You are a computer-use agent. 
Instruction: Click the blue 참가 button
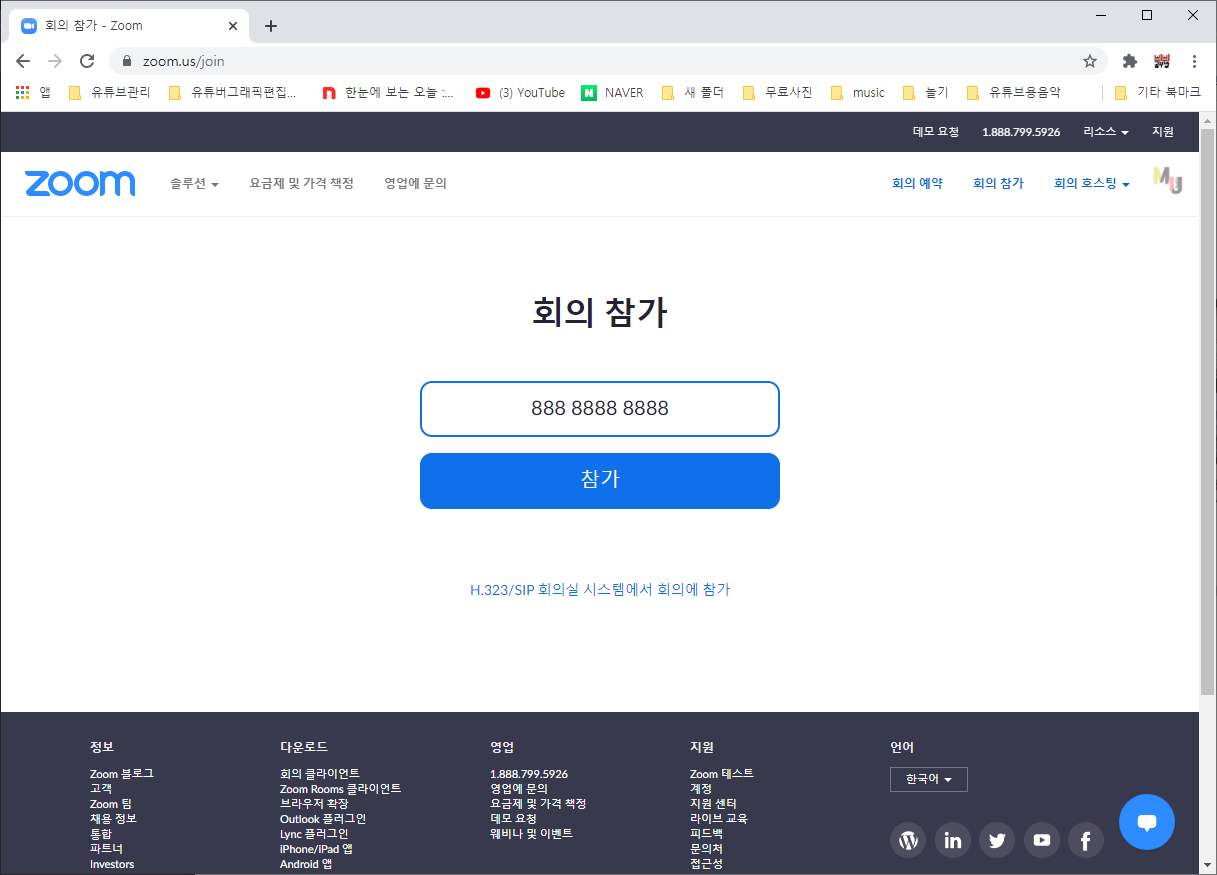click(x=600, y=481)
